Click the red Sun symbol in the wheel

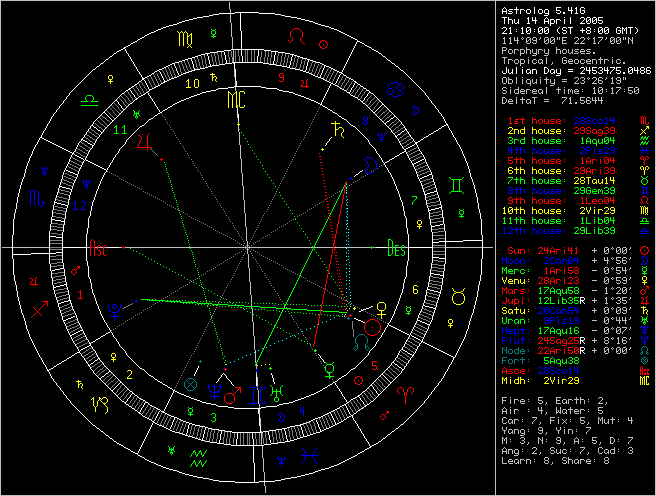tap(372, 326)
